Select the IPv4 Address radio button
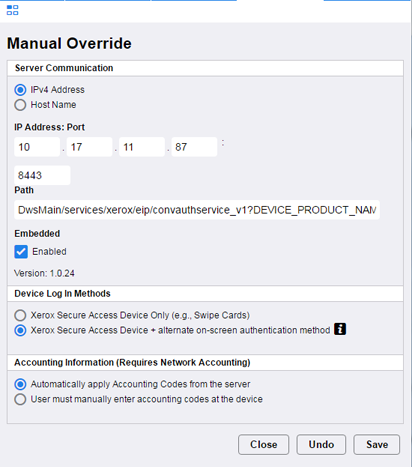The width and height of the screenshot is (412, 467). tap(20, 90)
